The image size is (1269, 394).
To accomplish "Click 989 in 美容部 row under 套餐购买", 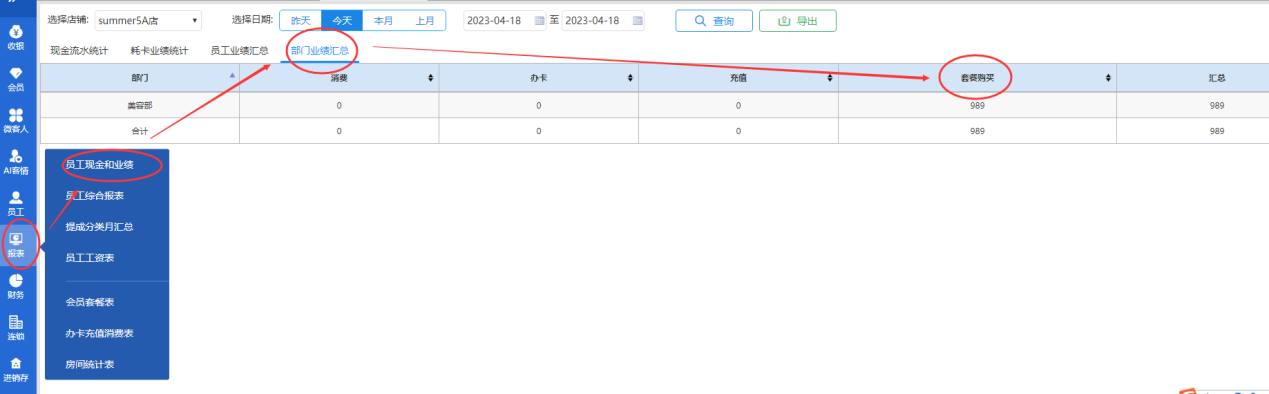I will tap(977, 105).
